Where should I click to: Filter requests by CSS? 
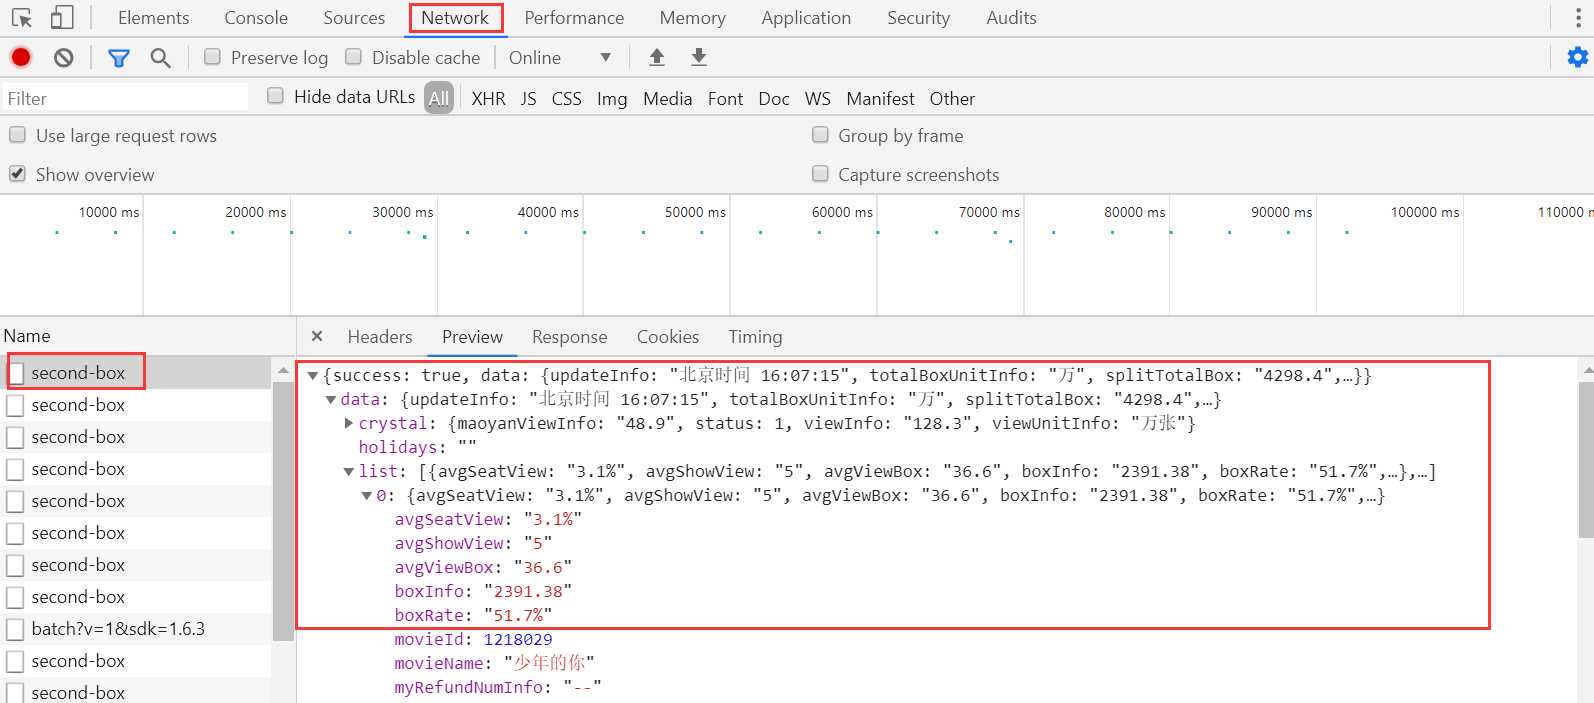coord(566,98)
